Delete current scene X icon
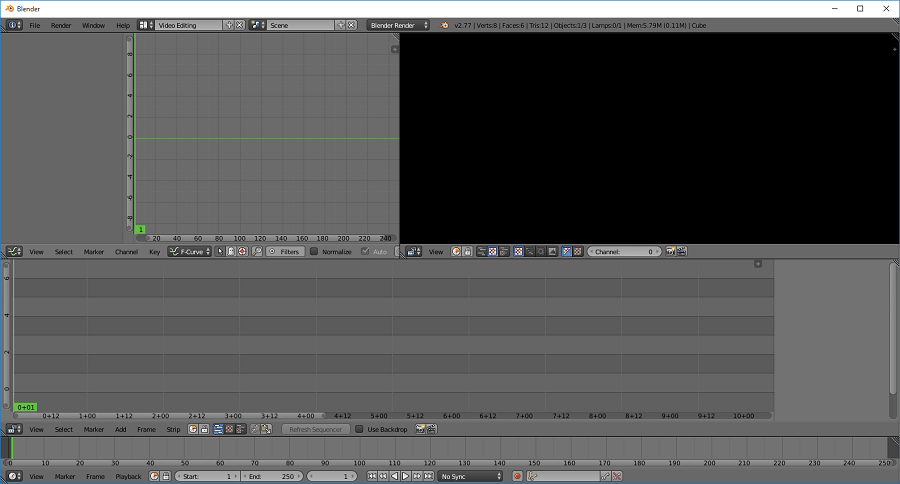 pyautogui.click(x=351, y=25)
